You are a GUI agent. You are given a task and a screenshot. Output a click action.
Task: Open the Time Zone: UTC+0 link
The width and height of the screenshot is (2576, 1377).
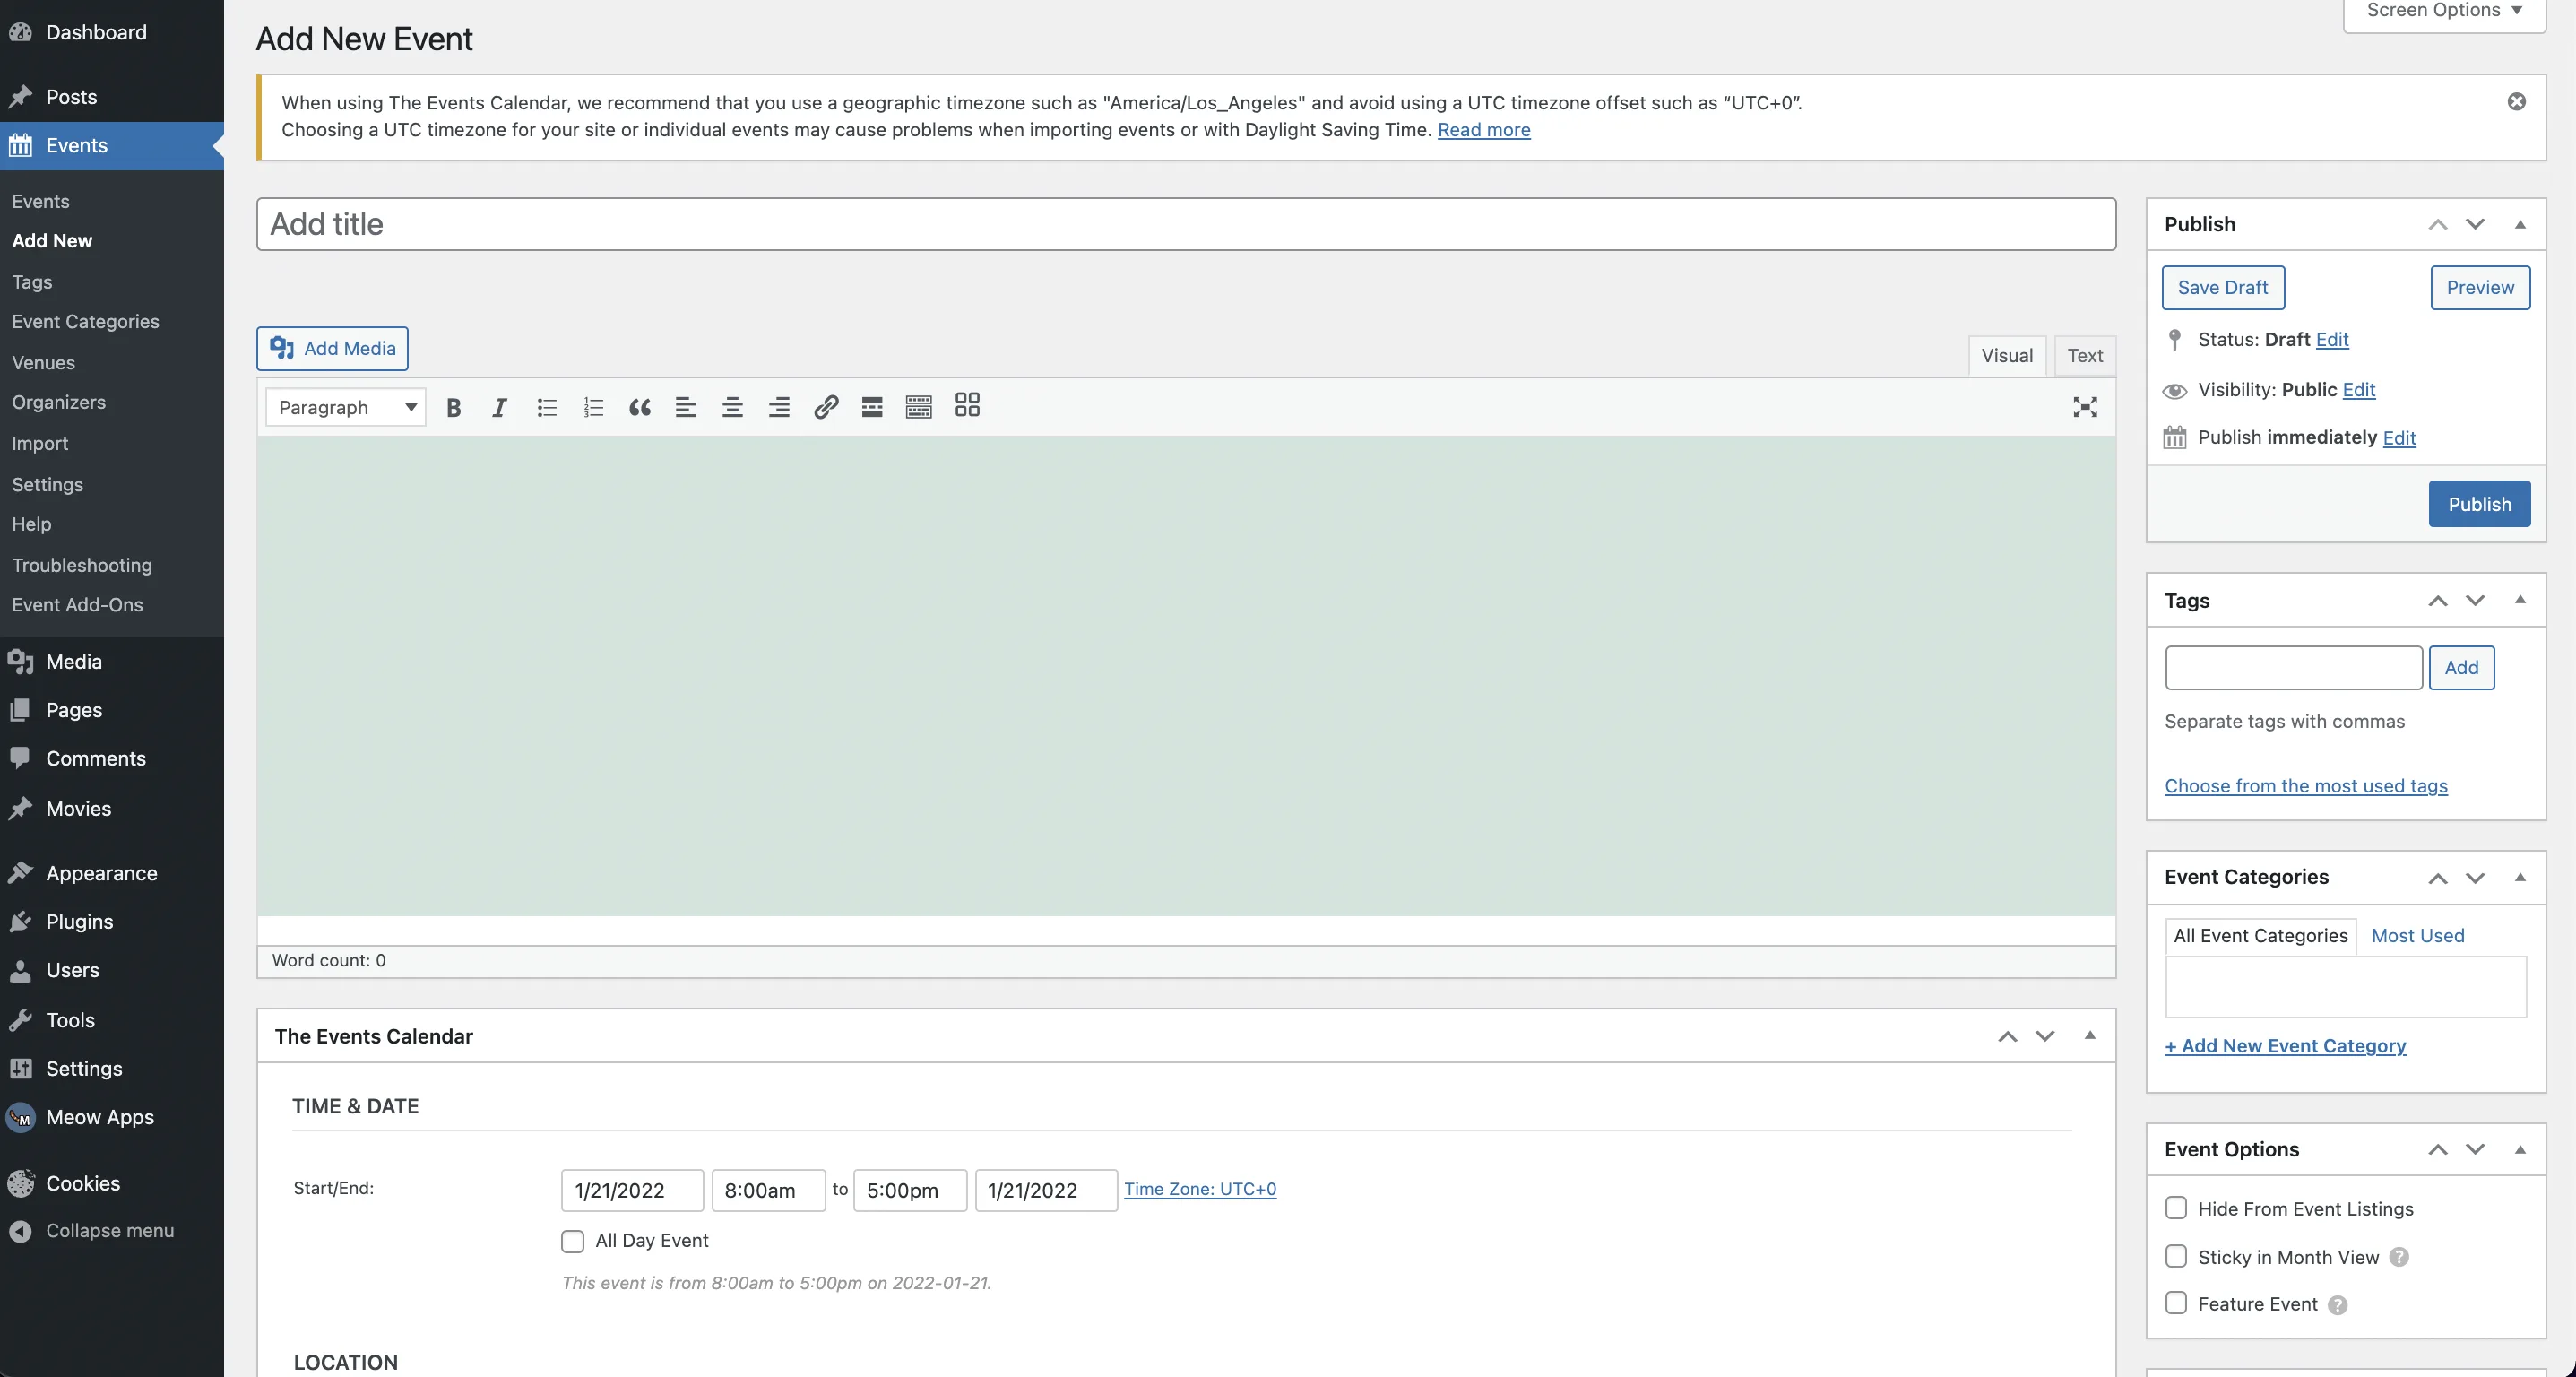tap(1200, 1189)
